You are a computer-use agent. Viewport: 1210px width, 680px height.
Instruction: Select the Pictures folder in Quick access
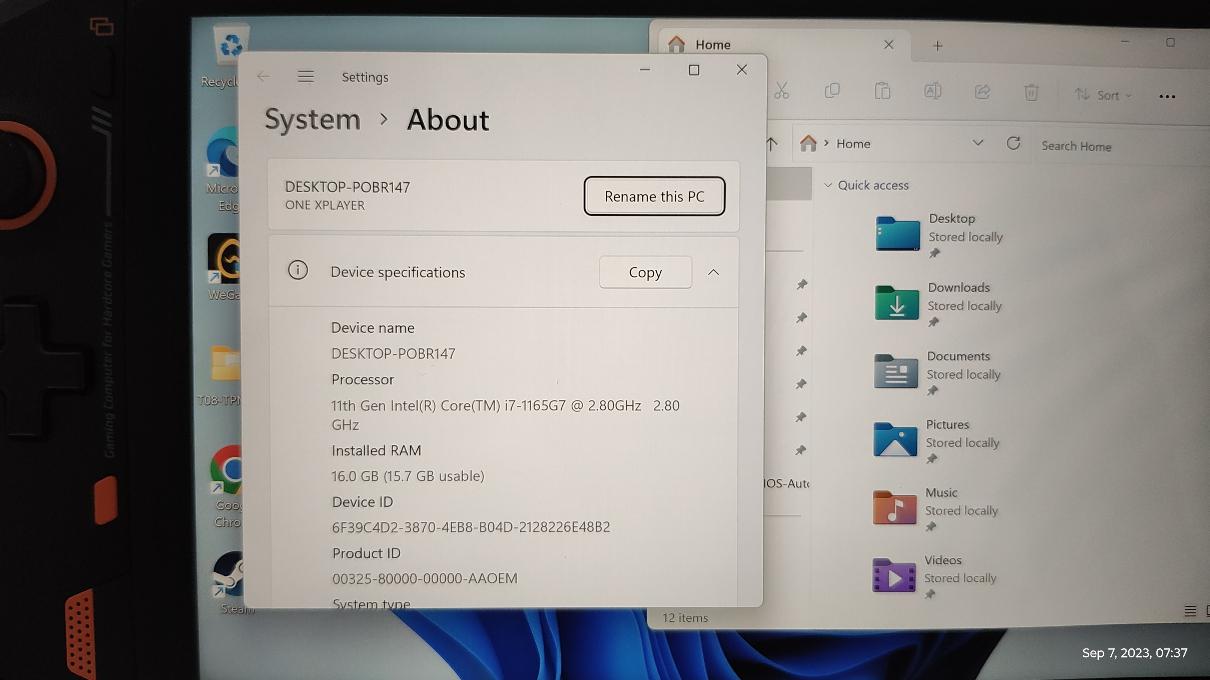point(936,441)
